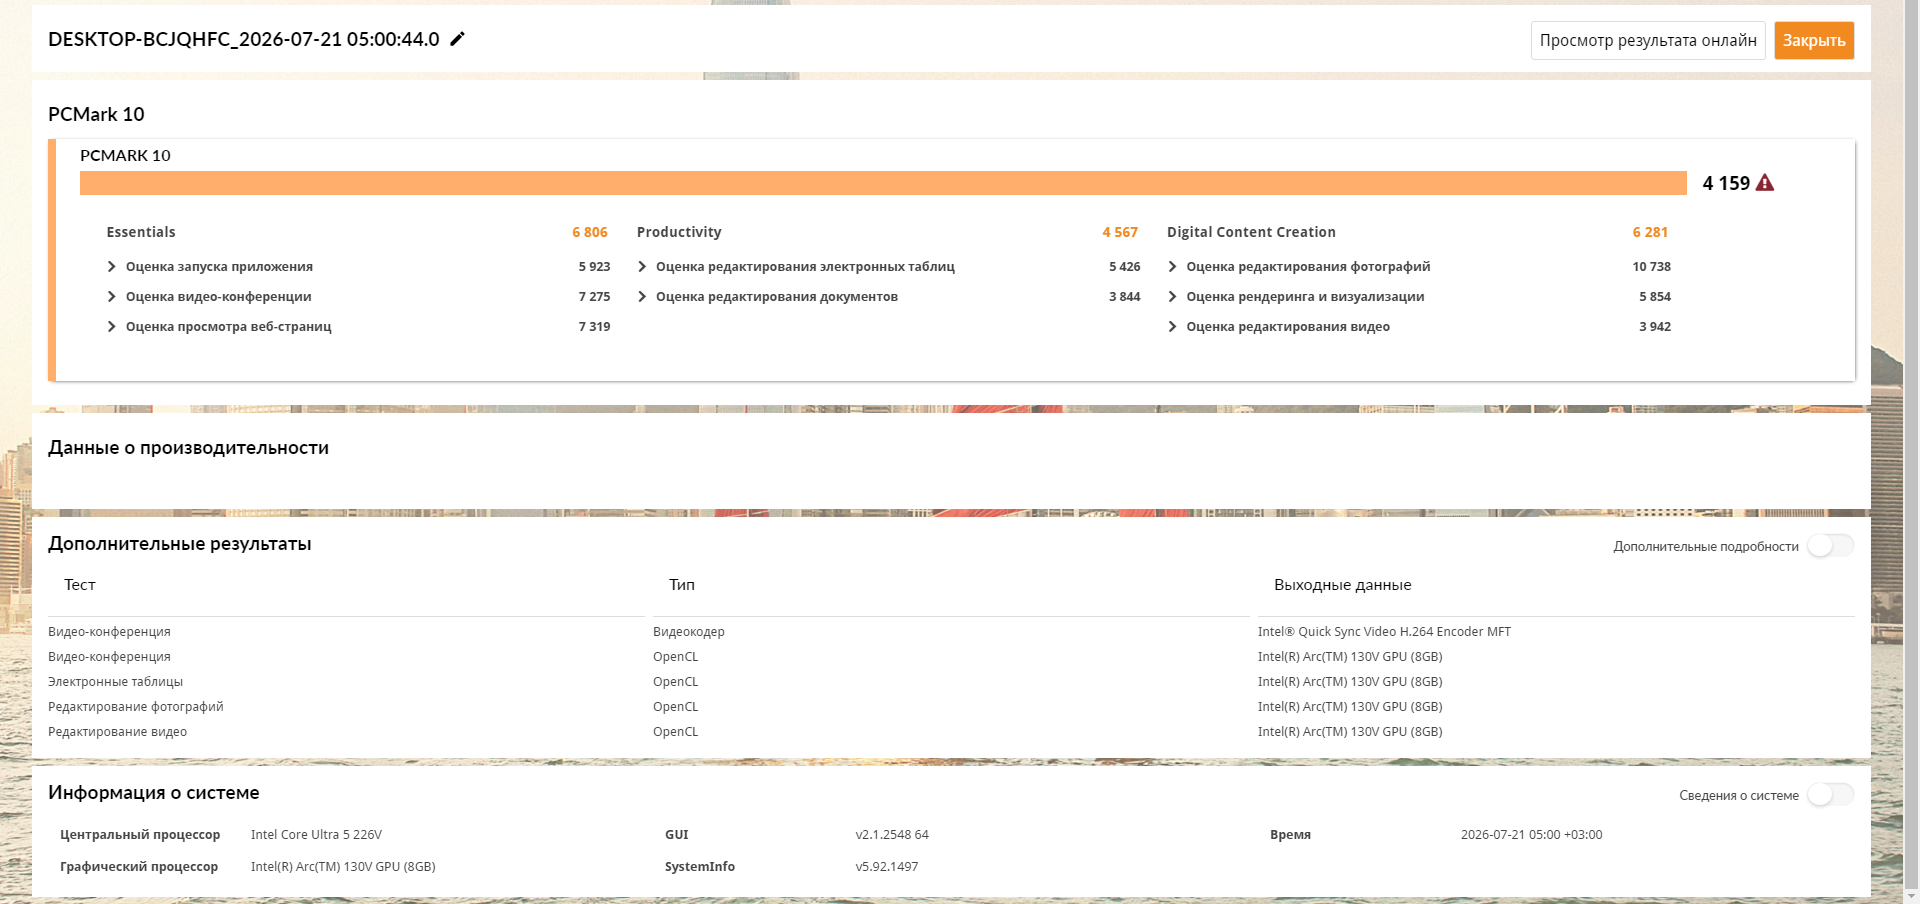Expand Оценка видео-конференции row
This screenshot has width=1920, height=904.
point(358,297)
